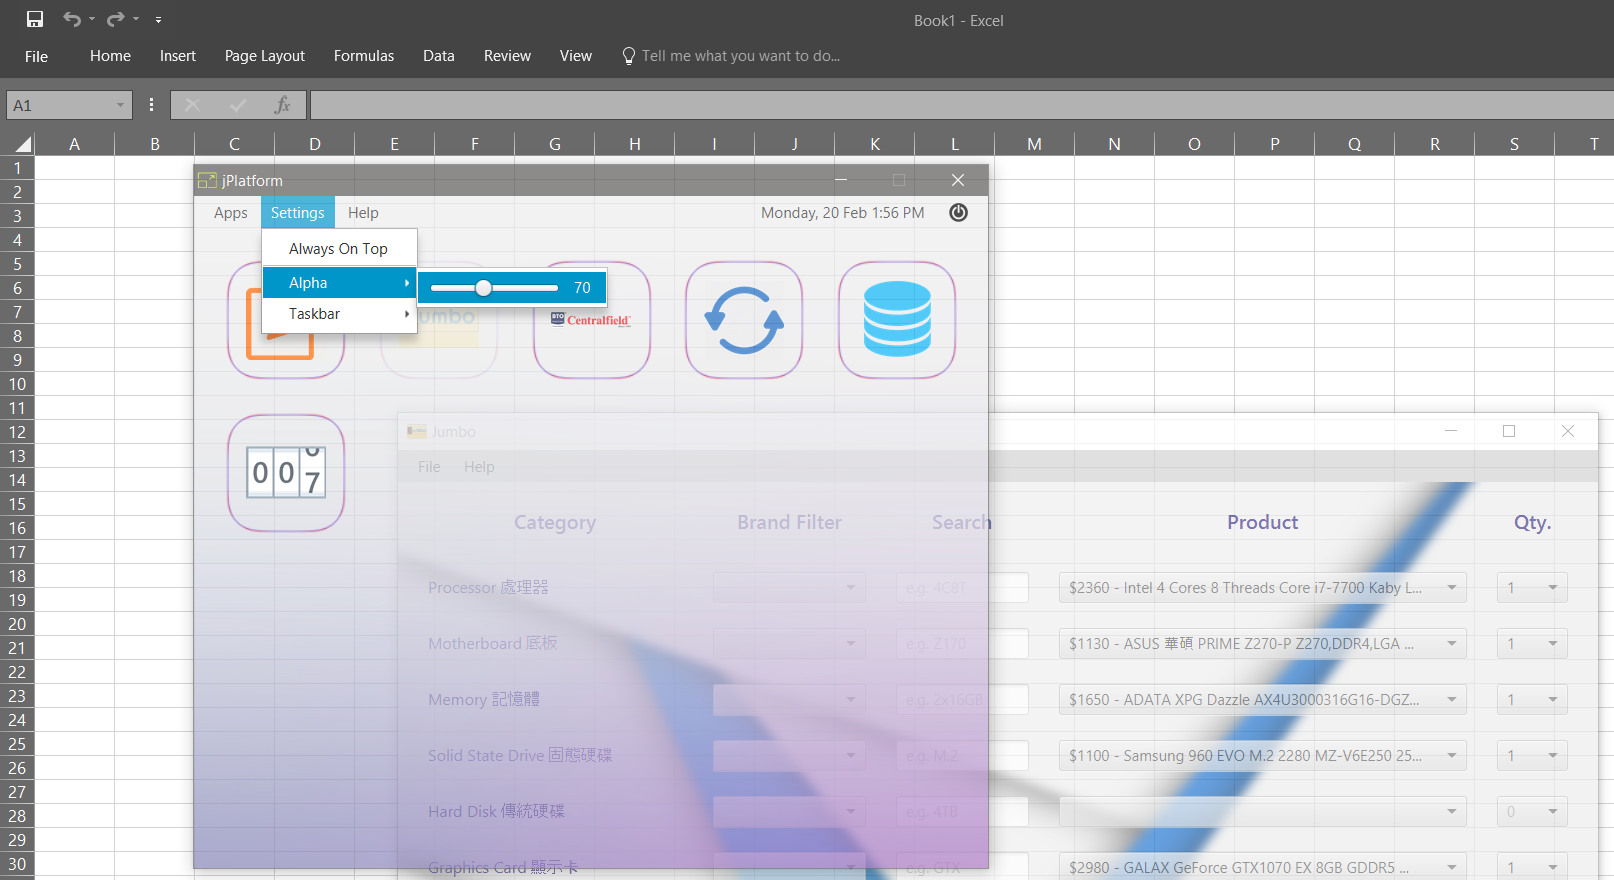Click the formula bar Cancel X icon

pos(192,105)
